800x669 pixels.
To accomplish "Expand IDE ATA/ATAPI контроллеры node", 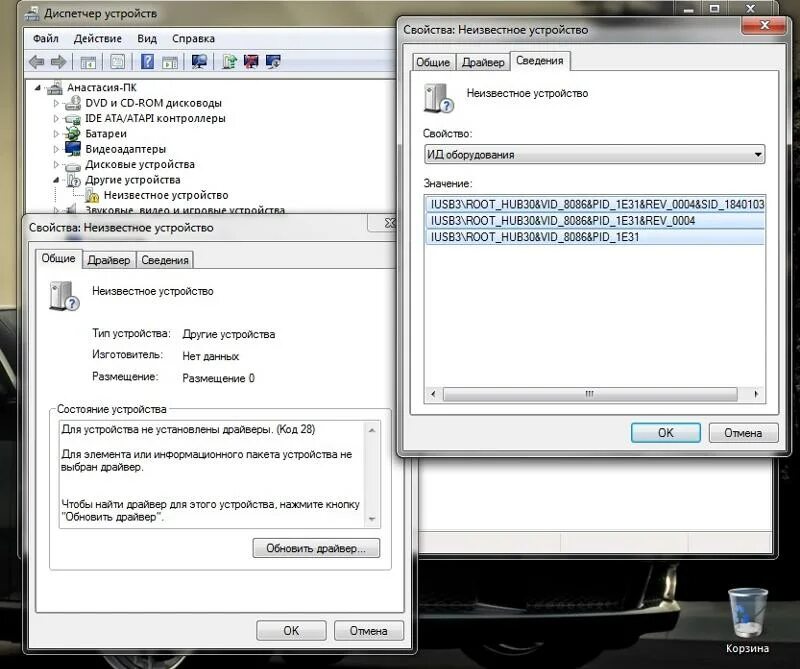I will click(x=56, y=118).
